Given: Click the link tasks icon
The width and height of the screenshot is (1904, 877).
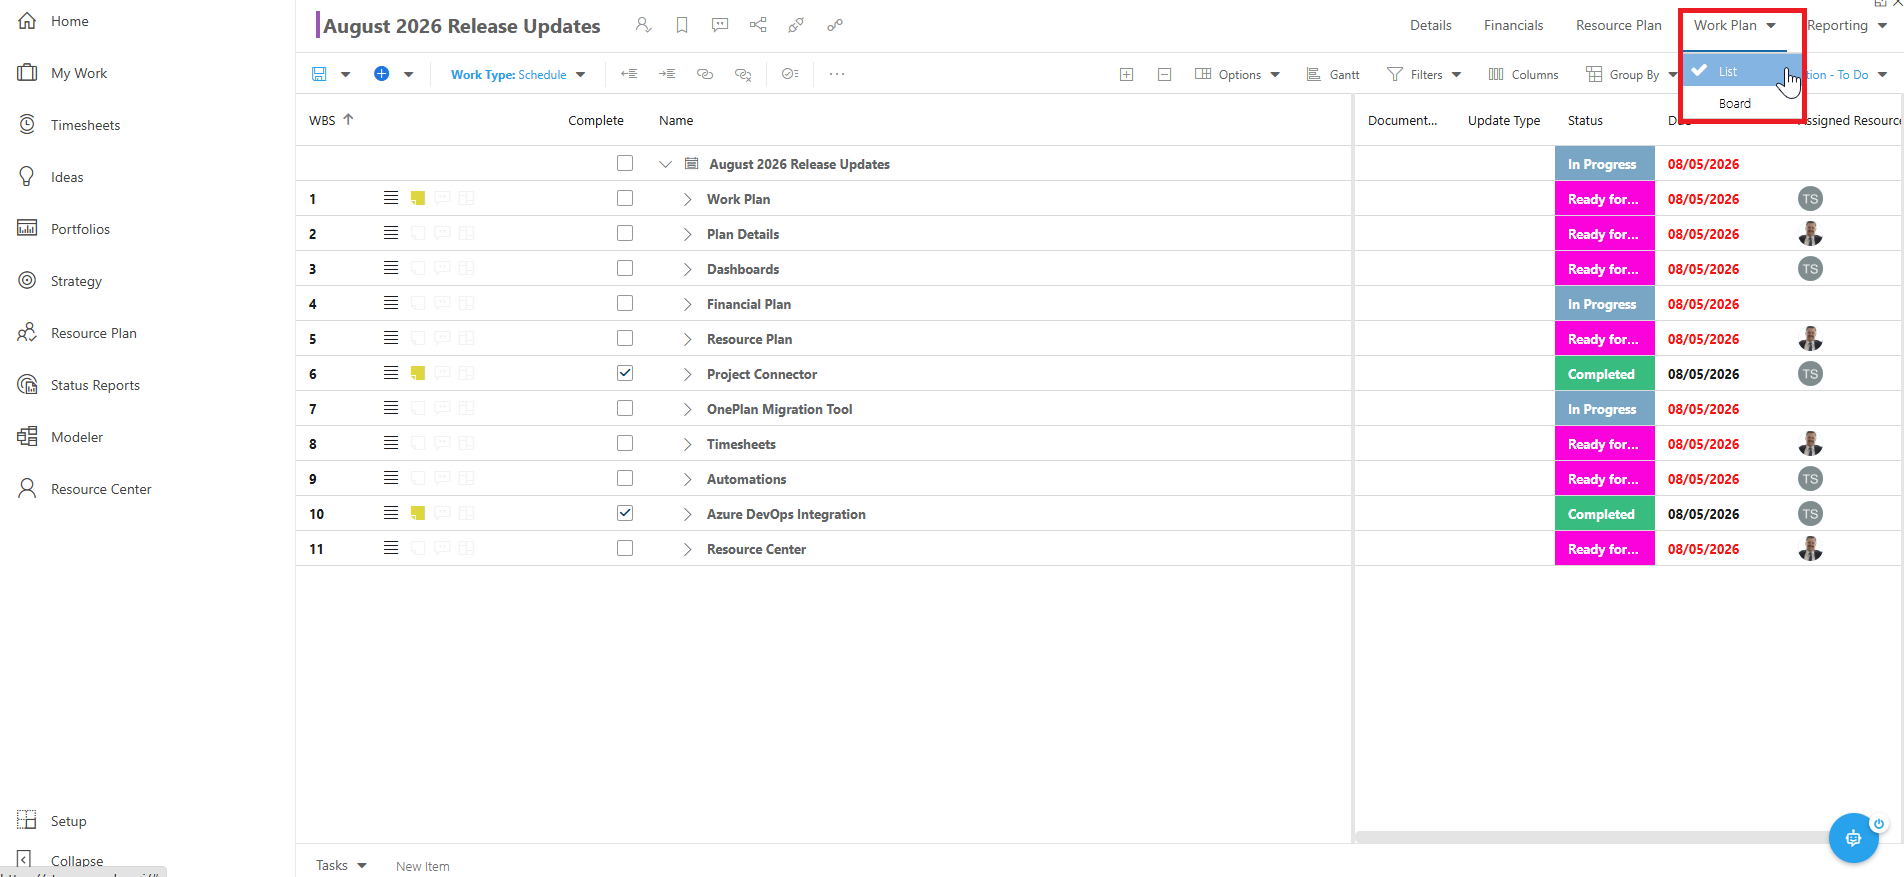Looking at the screenshot, I should [x=705, y=74].
